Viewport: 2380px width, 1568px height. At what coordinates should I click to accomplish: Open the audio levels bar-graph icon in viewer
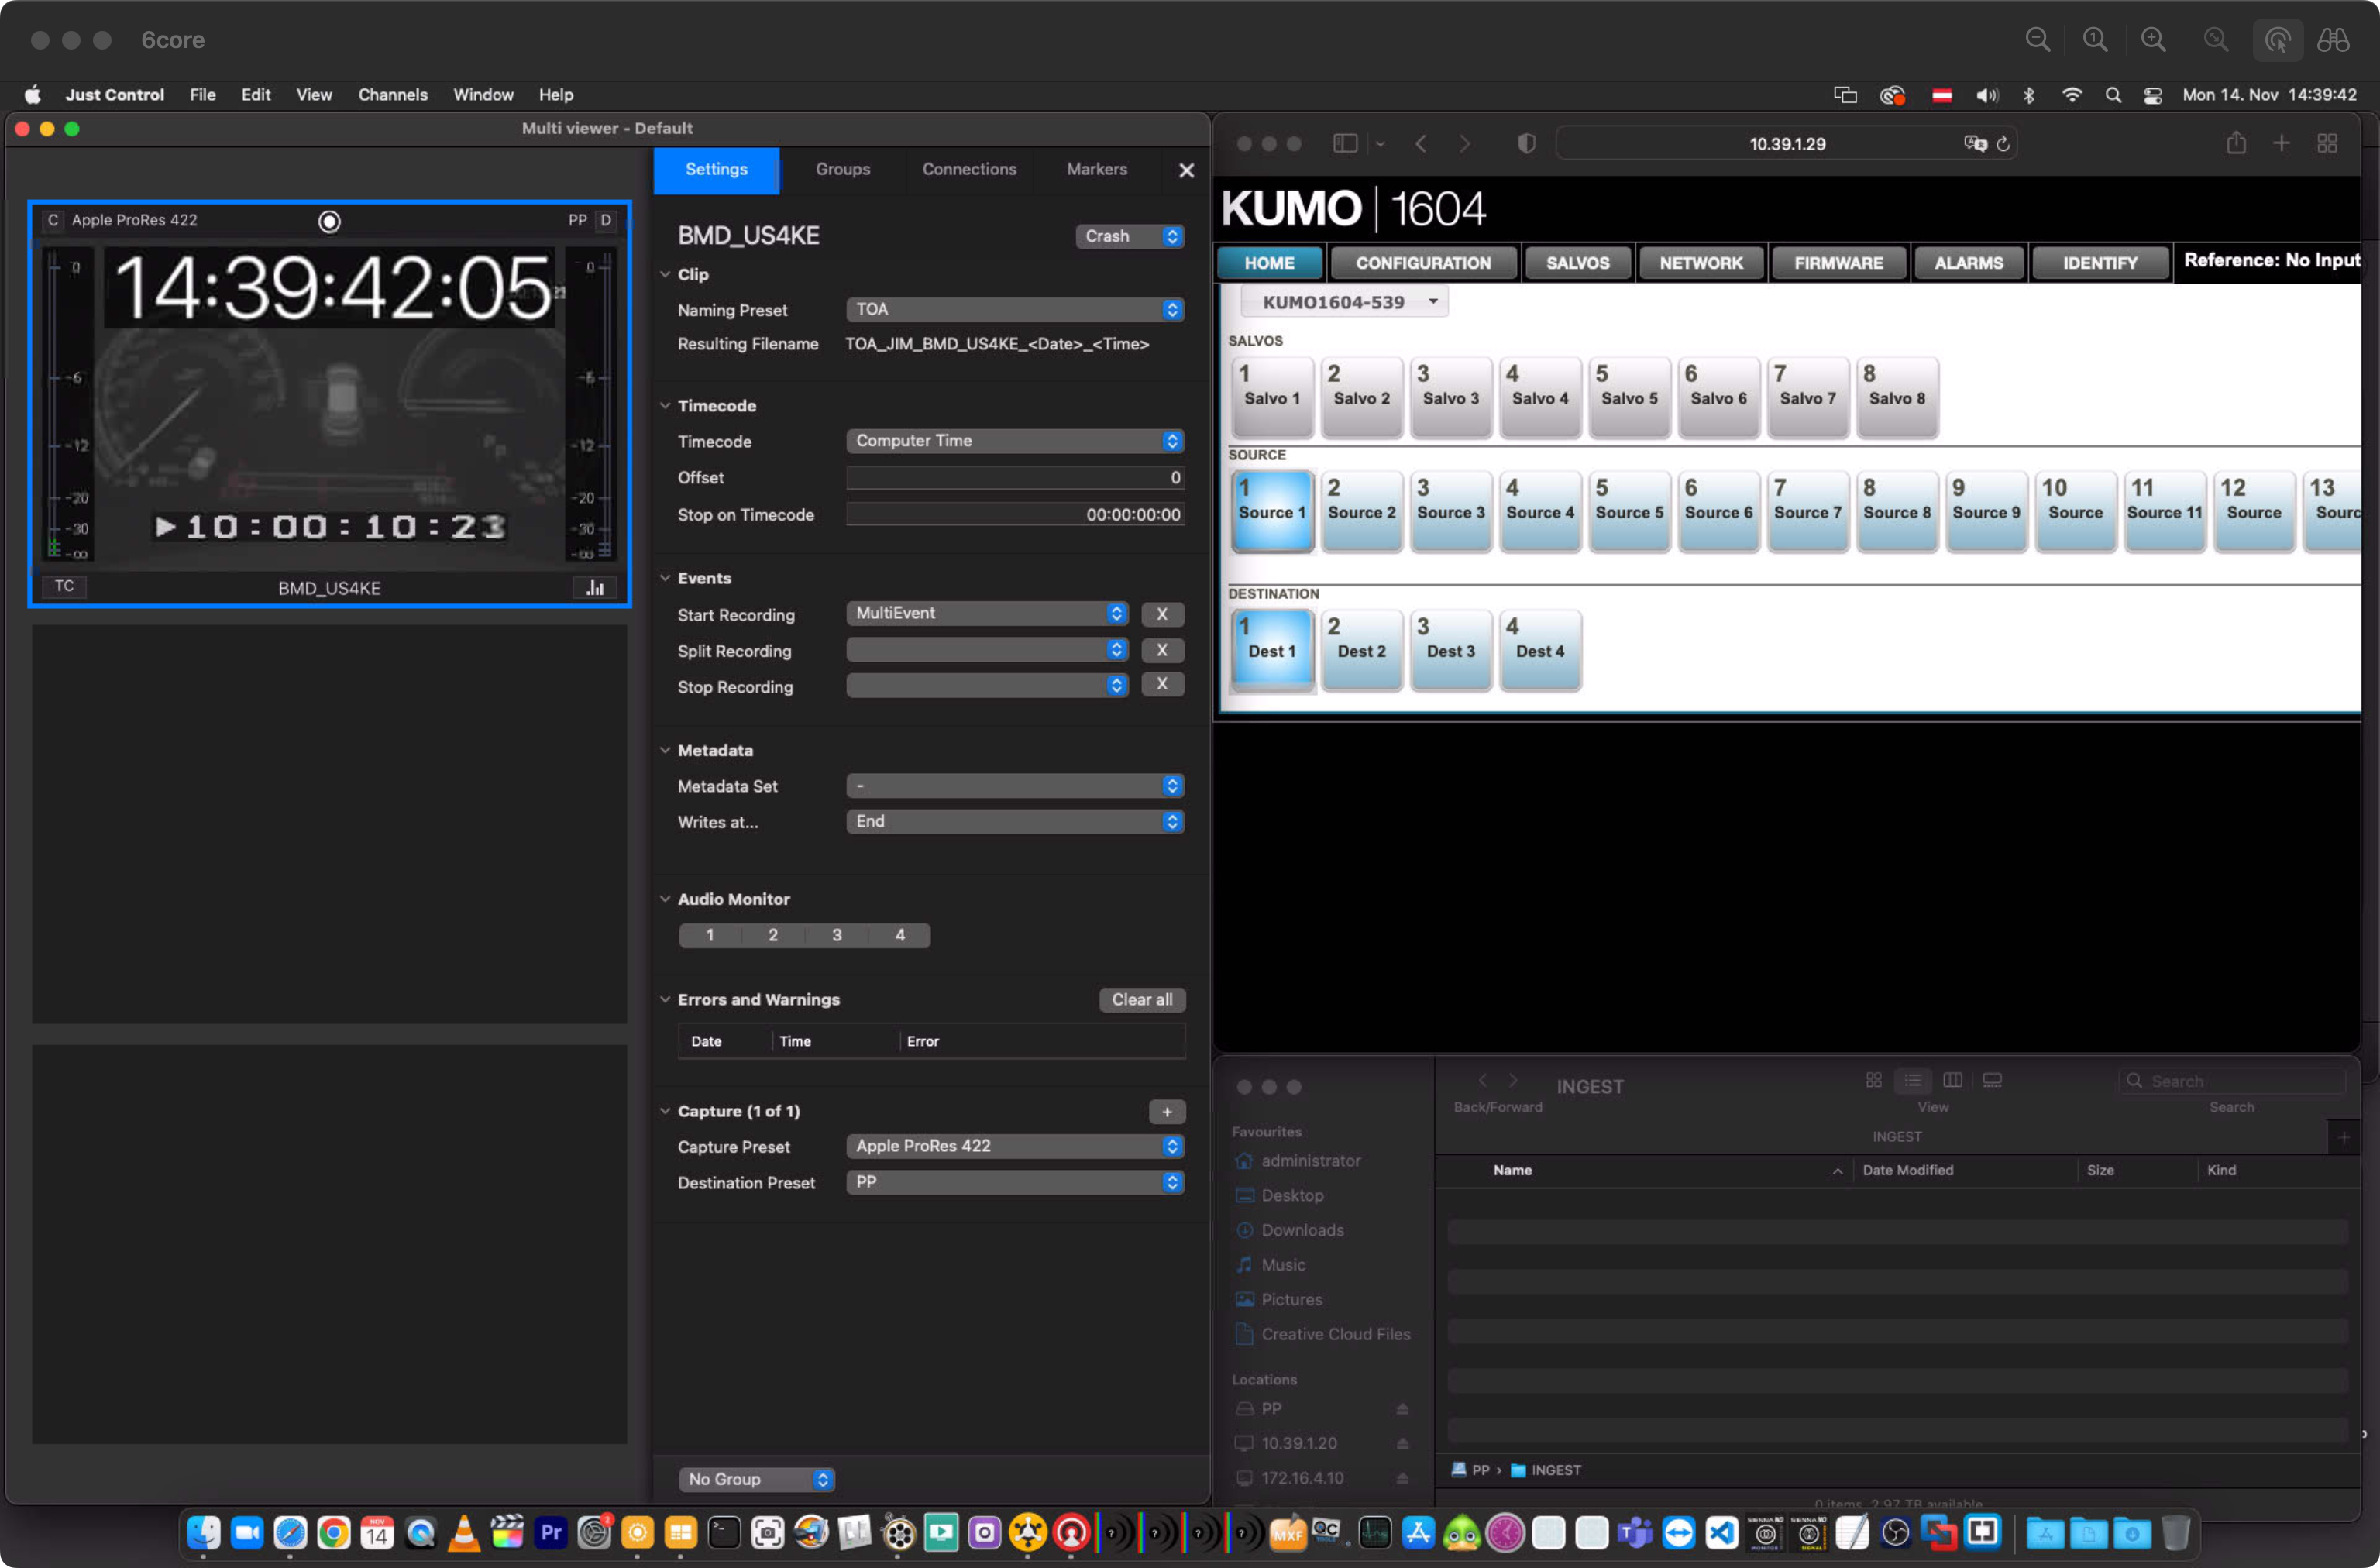tap(595, 587)
